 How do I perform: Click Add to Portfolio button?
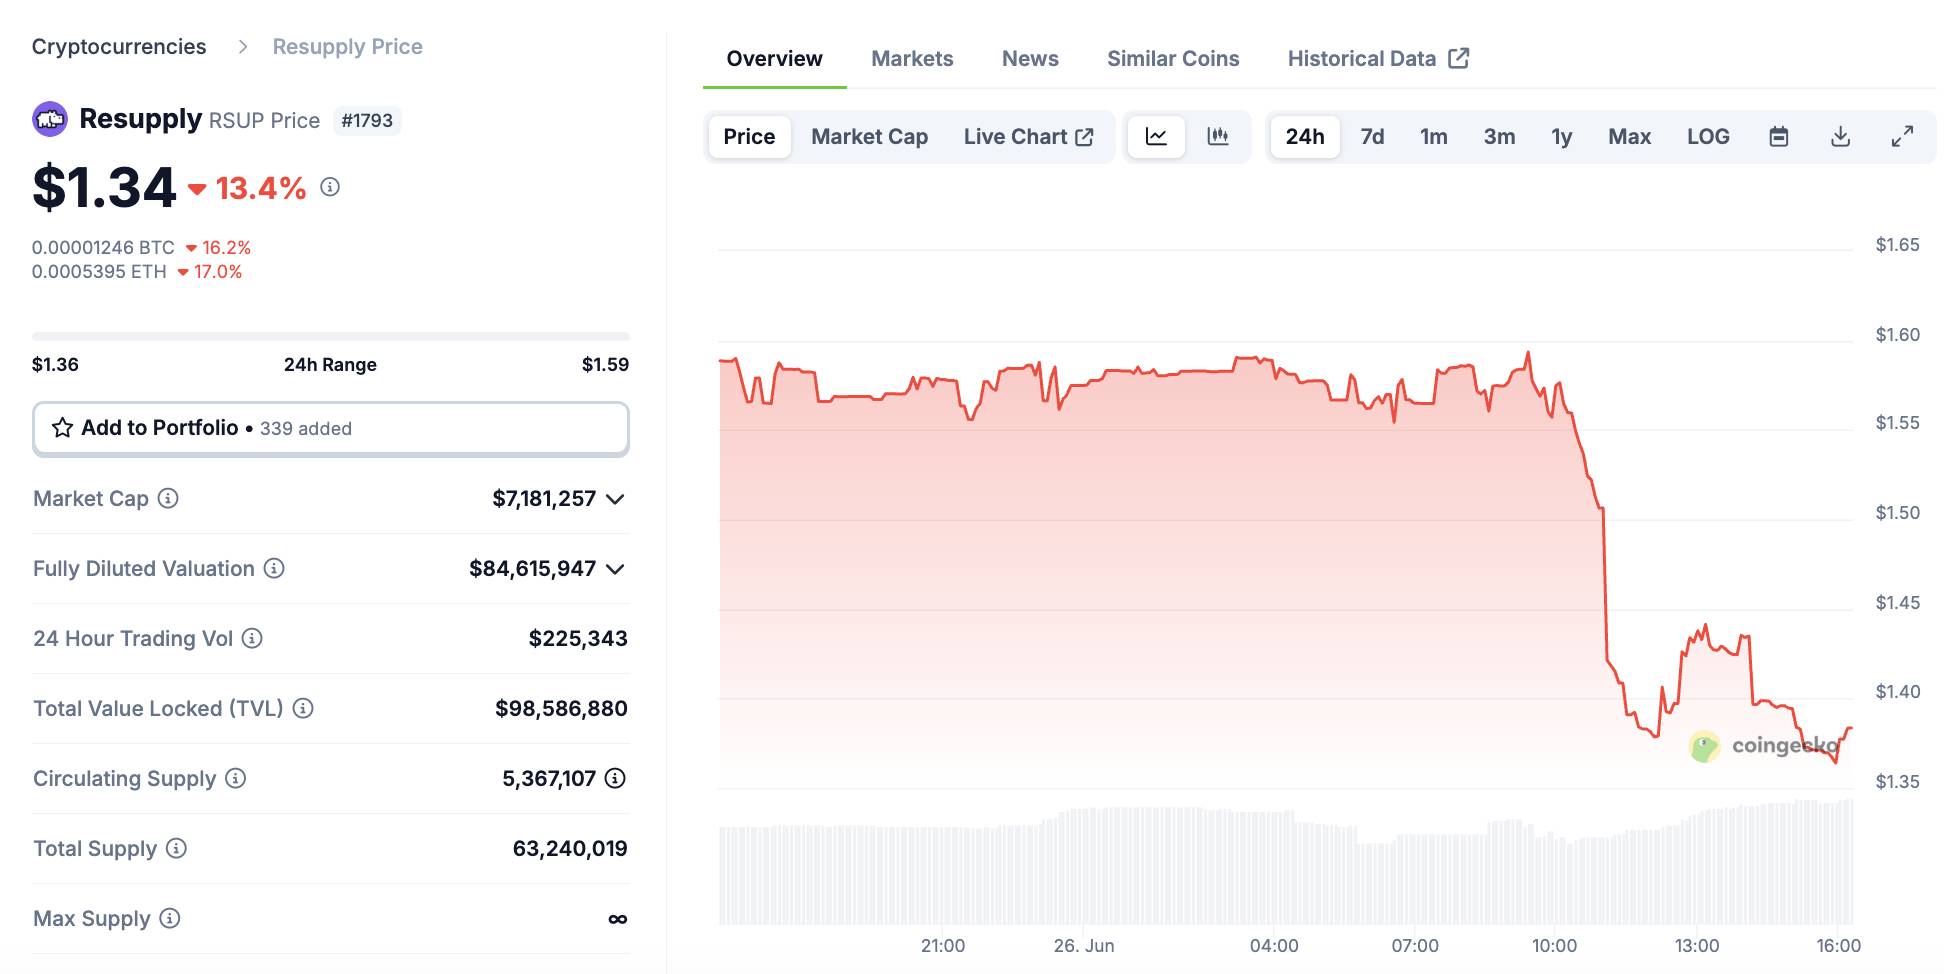[x=331, y=428]
